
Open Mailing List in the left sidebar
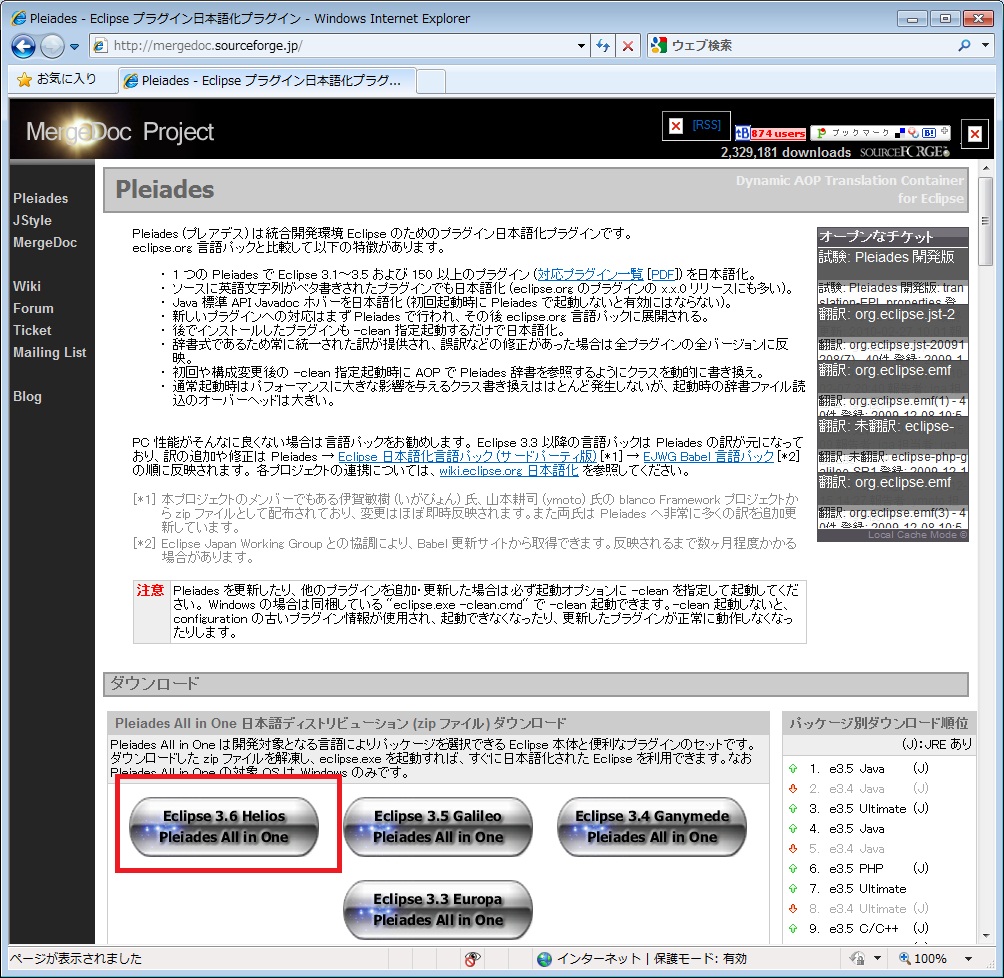point(49,352)
